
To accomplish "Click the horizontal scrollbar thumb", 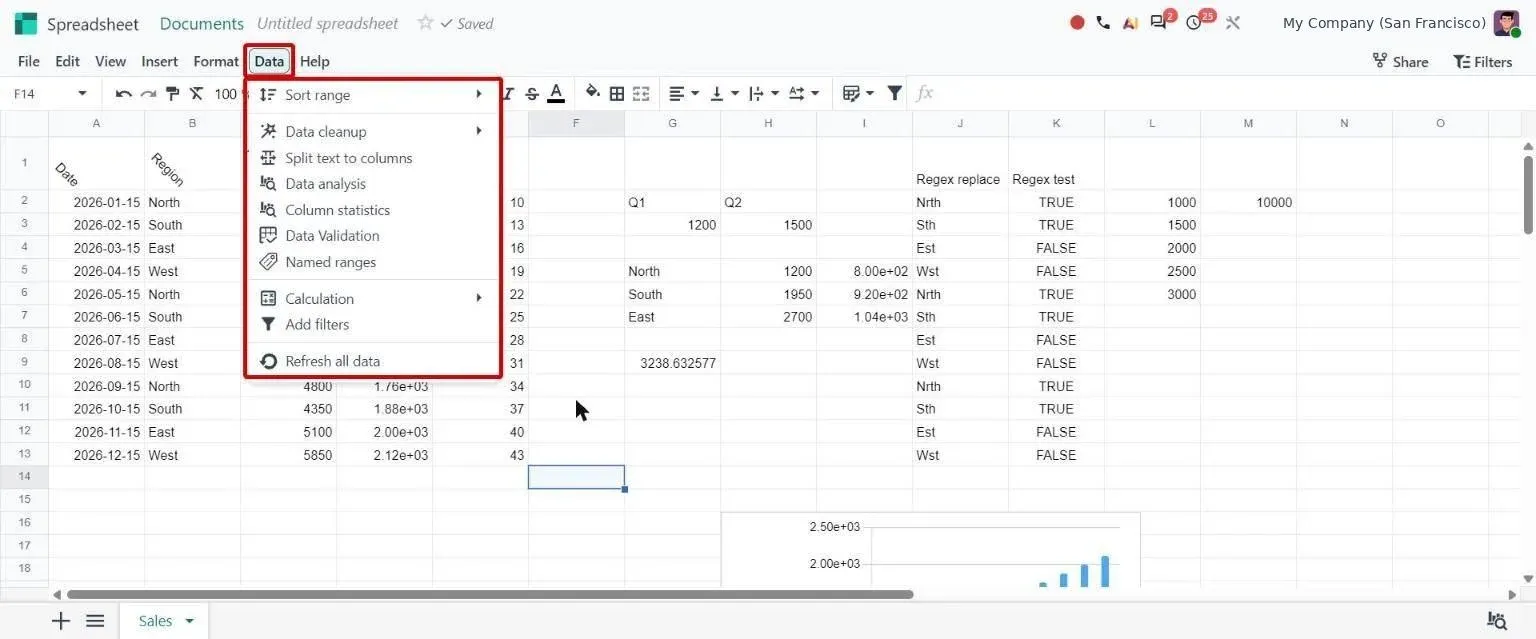I will (x=490, y=594).
